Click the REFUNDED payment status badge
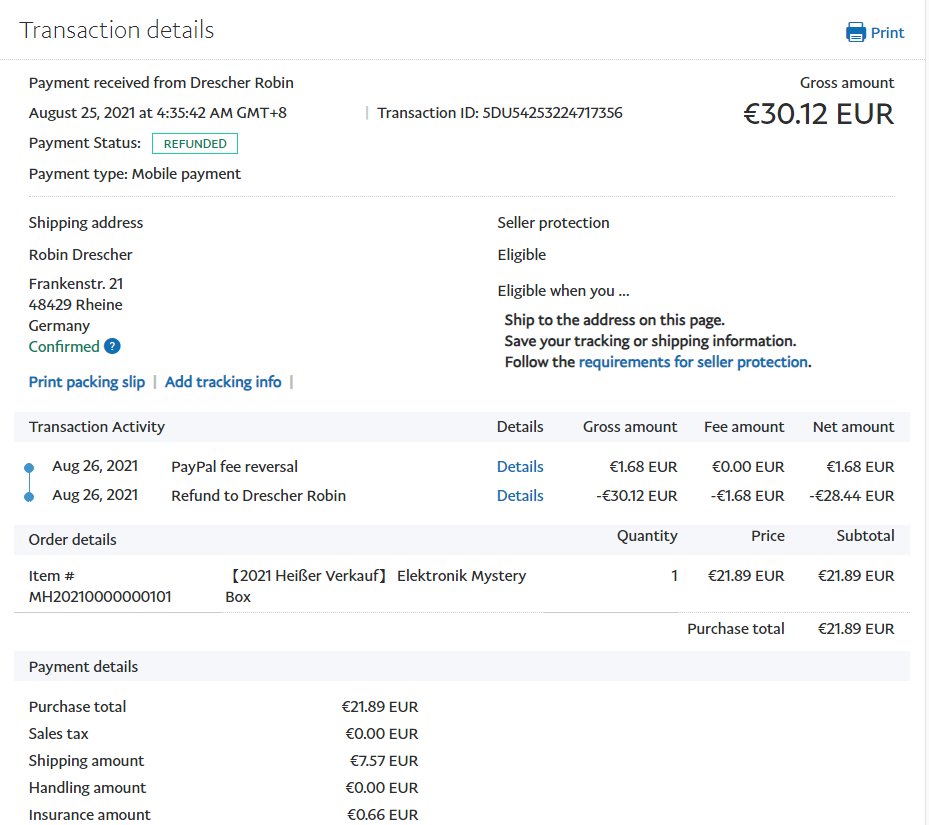The width and height of the screenshot is (929, 825). point(195,144)
